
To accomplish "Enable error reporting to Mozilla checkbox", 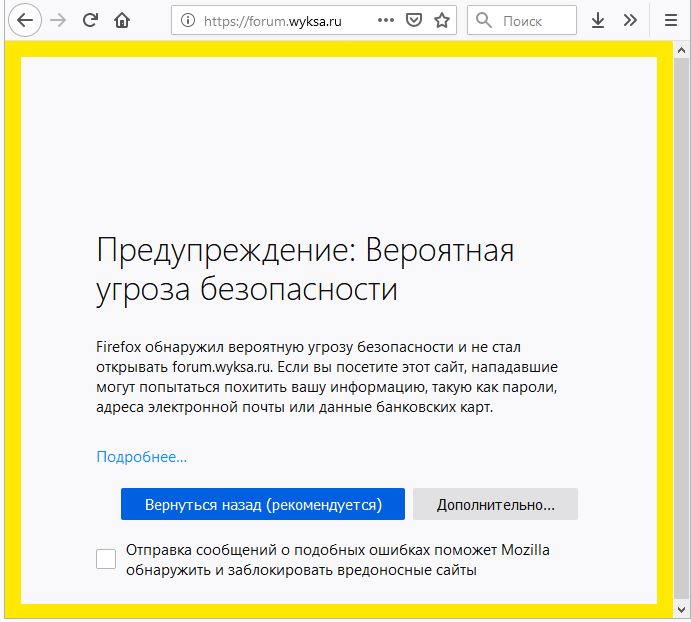I will (106, 559).
